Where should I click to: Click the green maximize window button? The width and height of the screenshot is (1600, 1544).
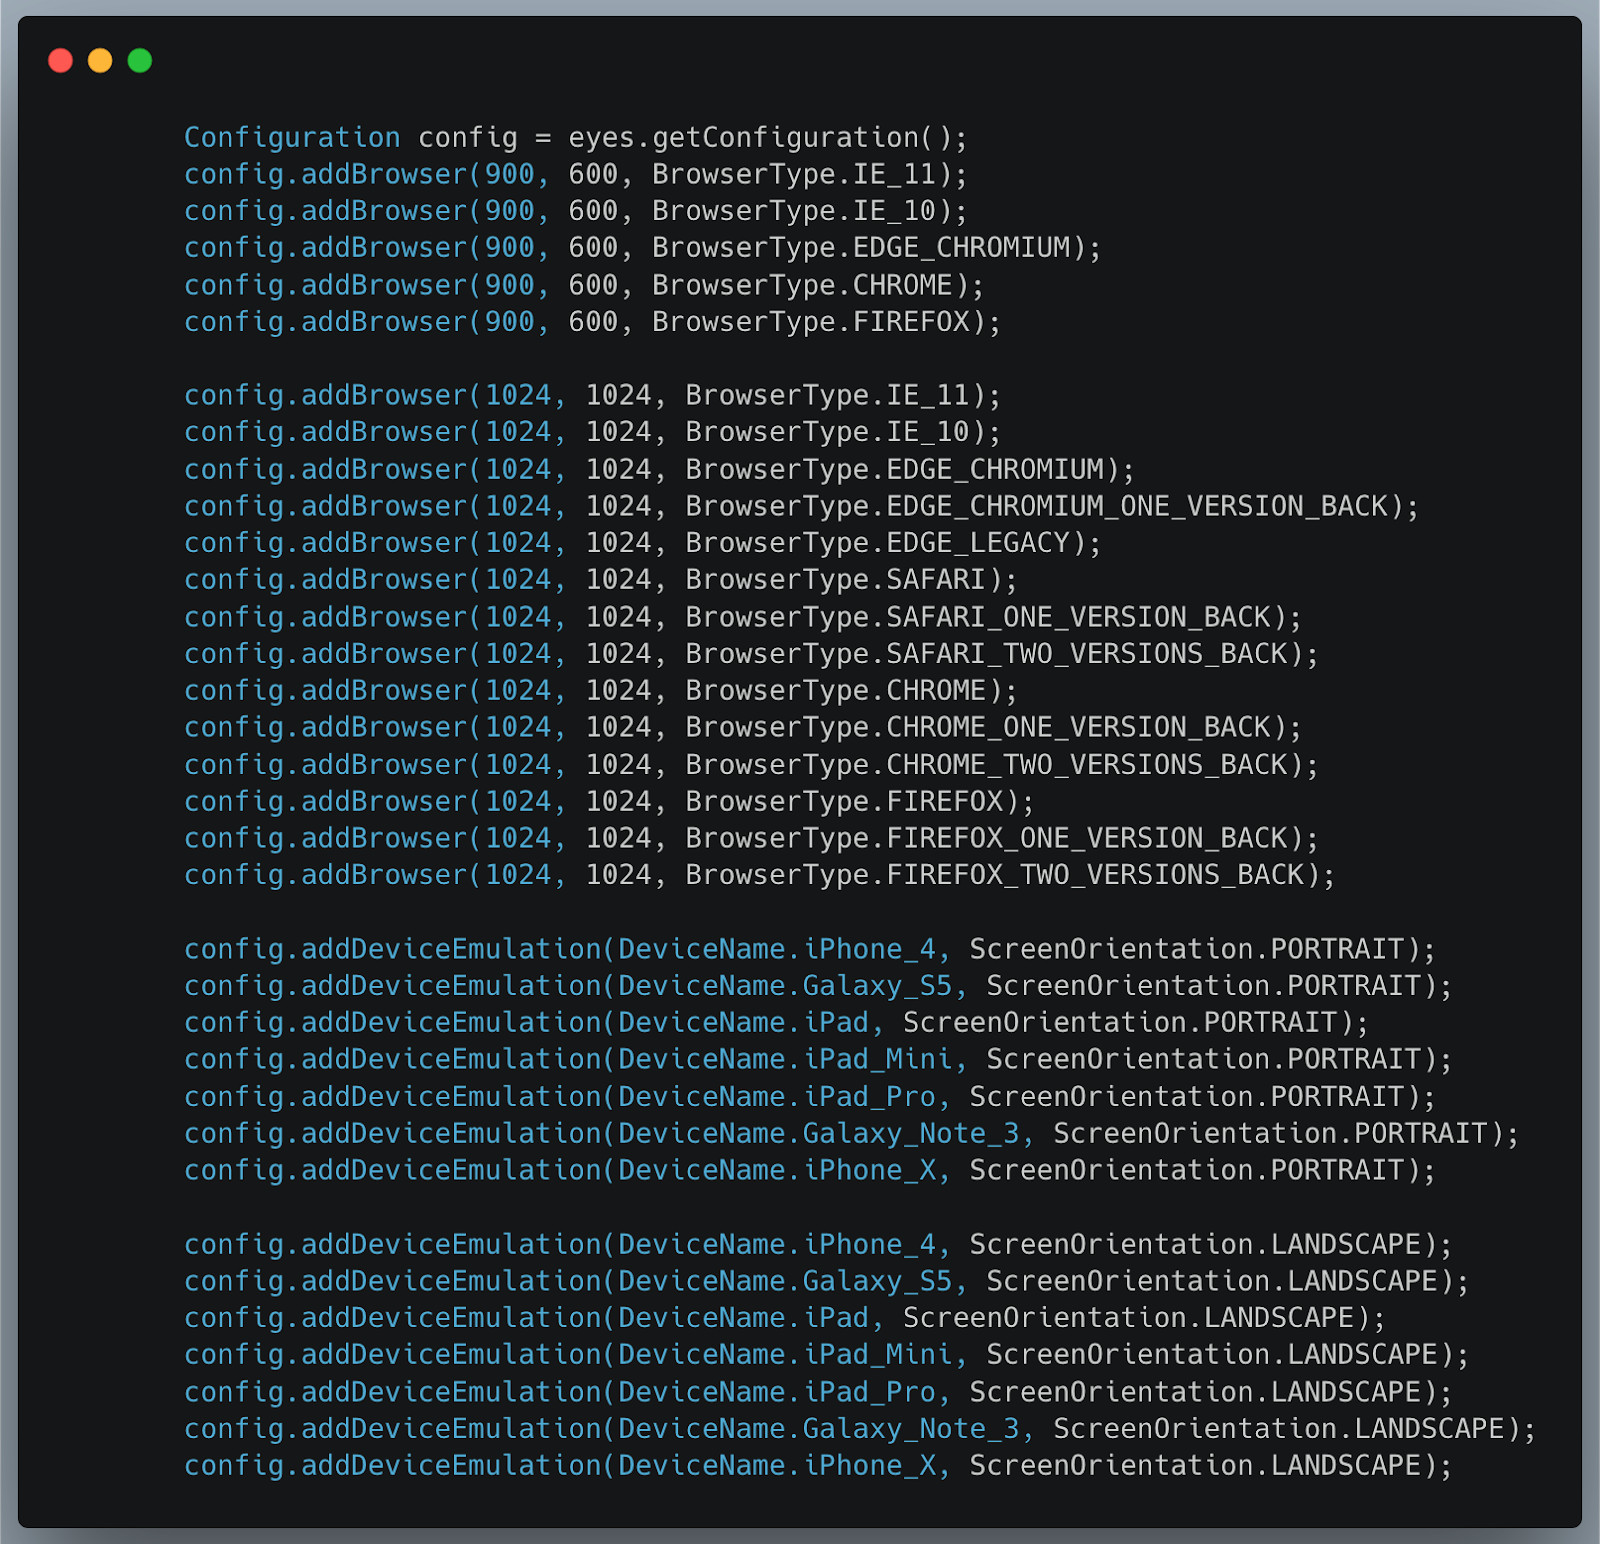(140, 61)
